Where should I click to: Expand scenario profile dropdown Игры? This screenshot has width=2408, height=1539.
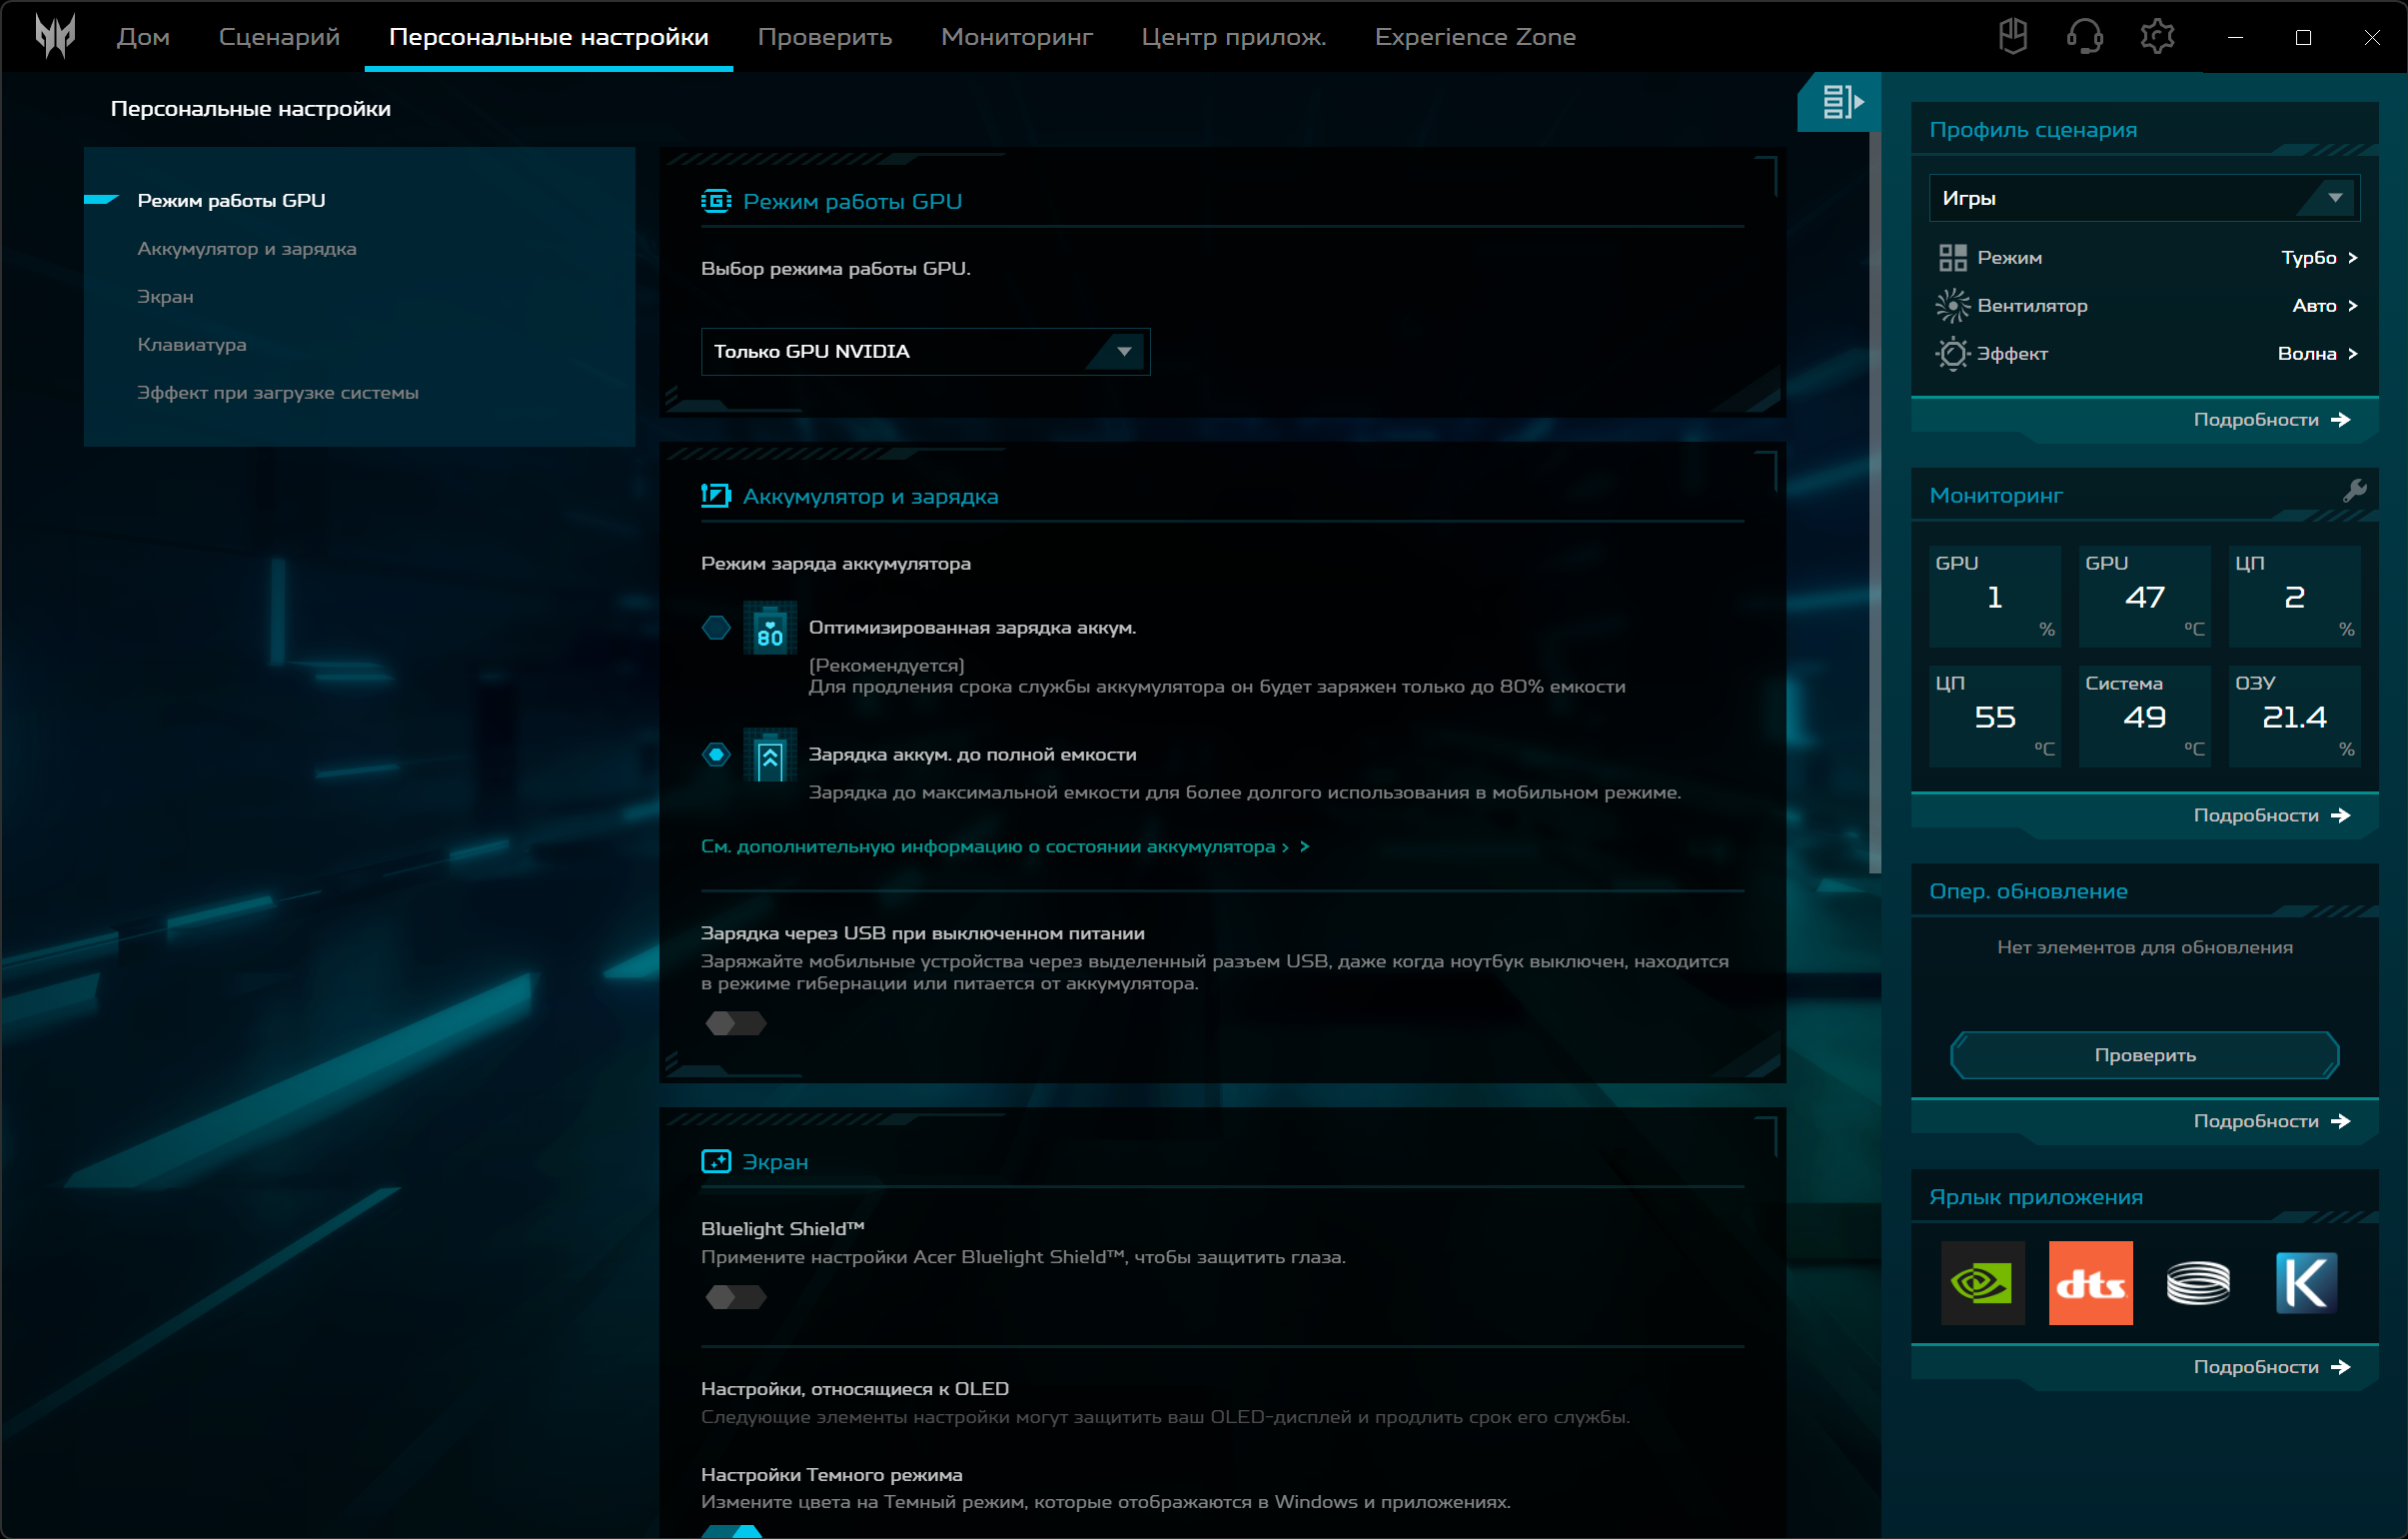tap(2143, 198)
